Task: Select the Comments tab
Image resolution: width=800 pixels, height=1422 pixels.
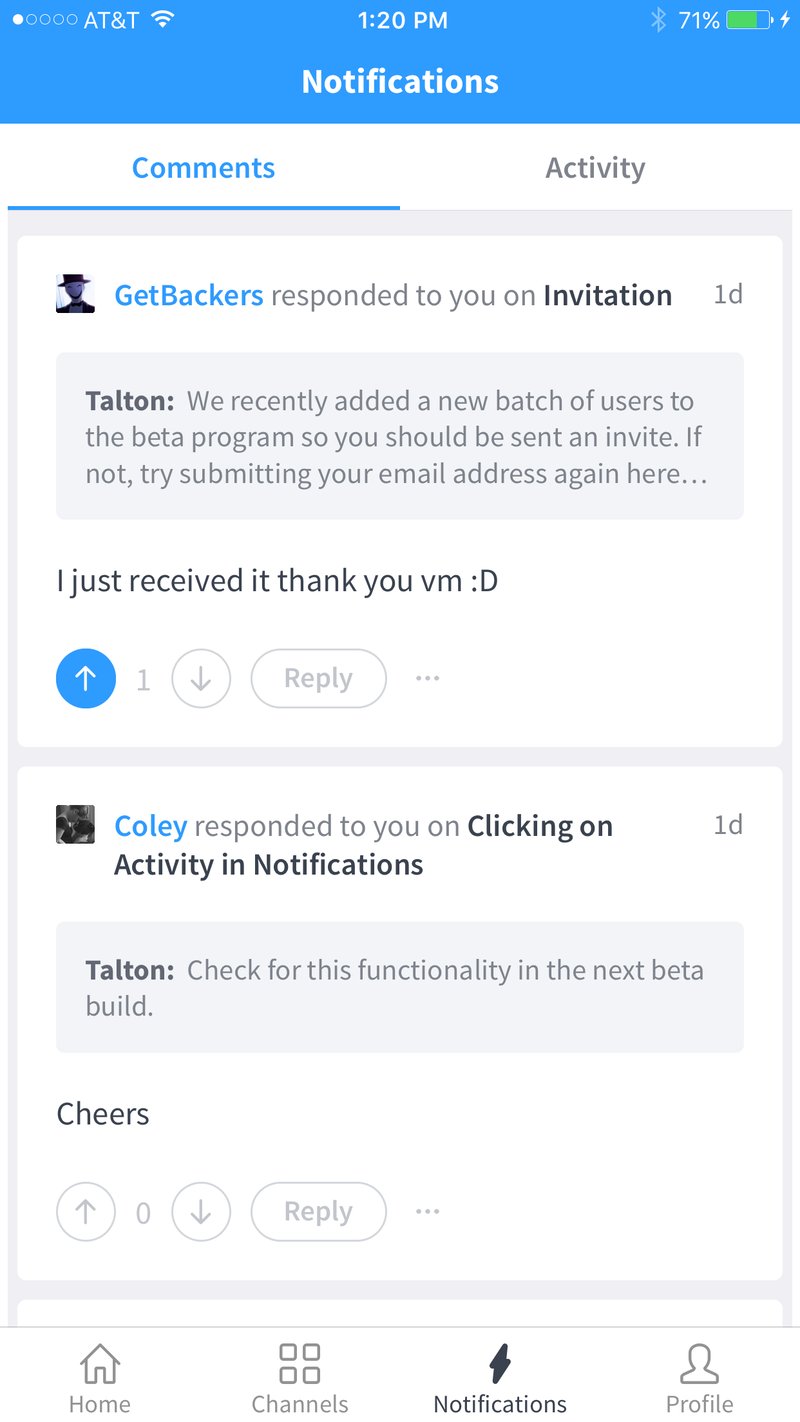Action: (203, 167)
